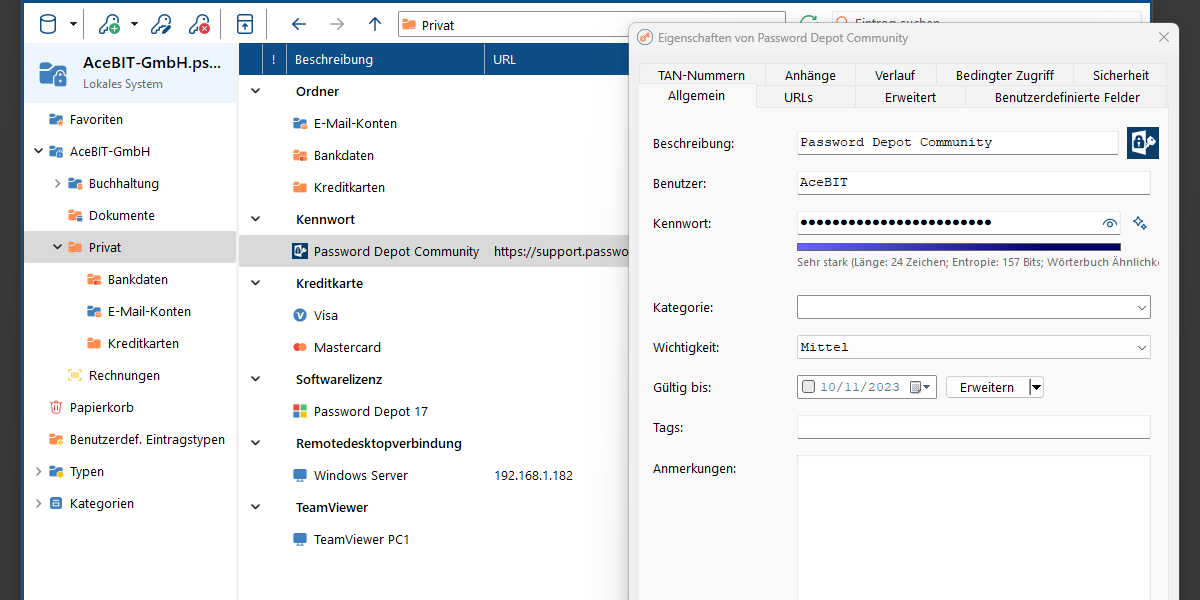
Task: Select the Visa card icon
Action: 300,315
